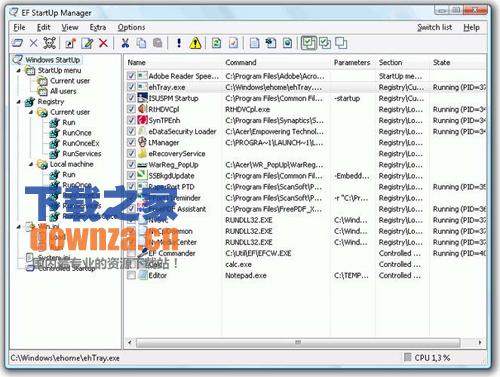Image resolution: width=500 pixels, height=377 pixels.
Task: Click the plain document toolbar icon
Action: tap(254, 43)
